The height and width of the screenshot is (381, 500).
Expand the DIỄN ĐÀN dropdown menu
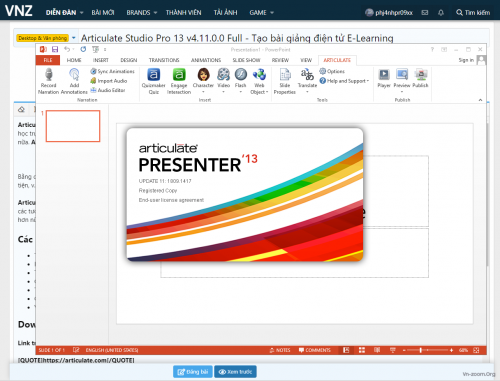(x=64, y=13)
